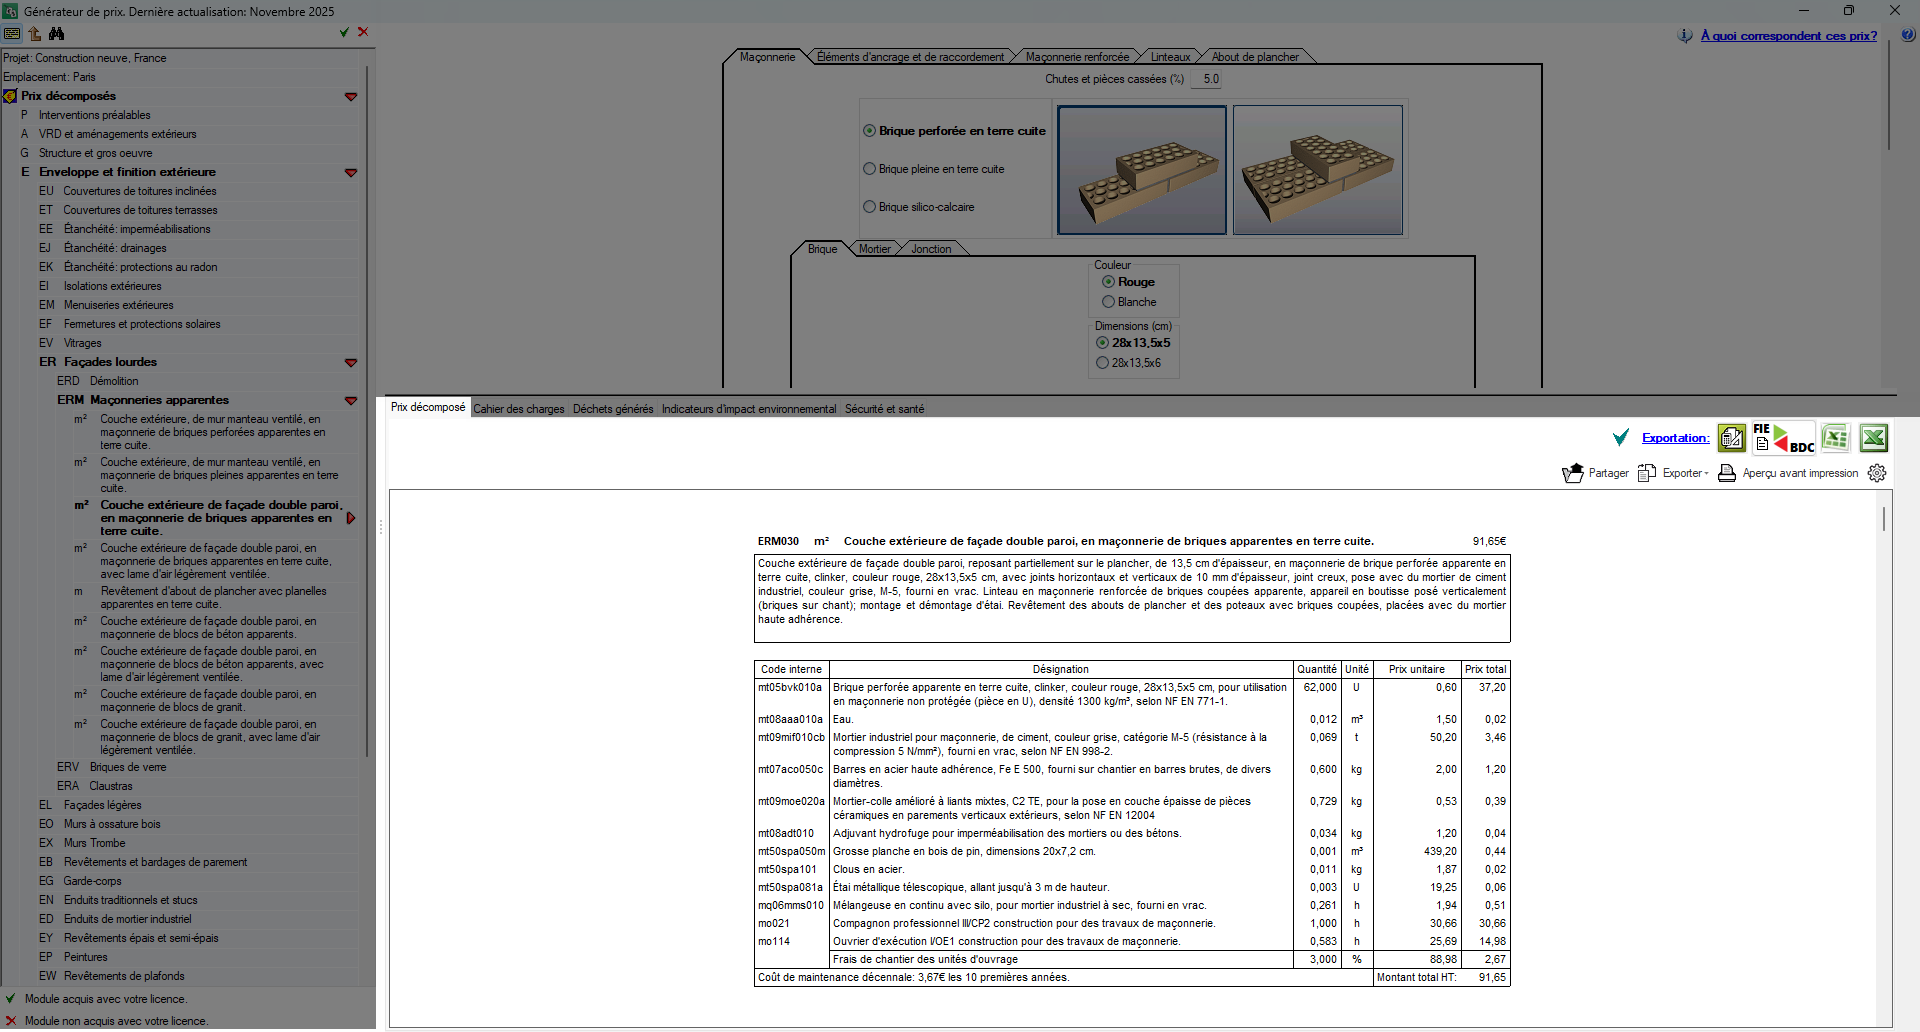Open the Exporter dropdown menu

coord(1686,473)
